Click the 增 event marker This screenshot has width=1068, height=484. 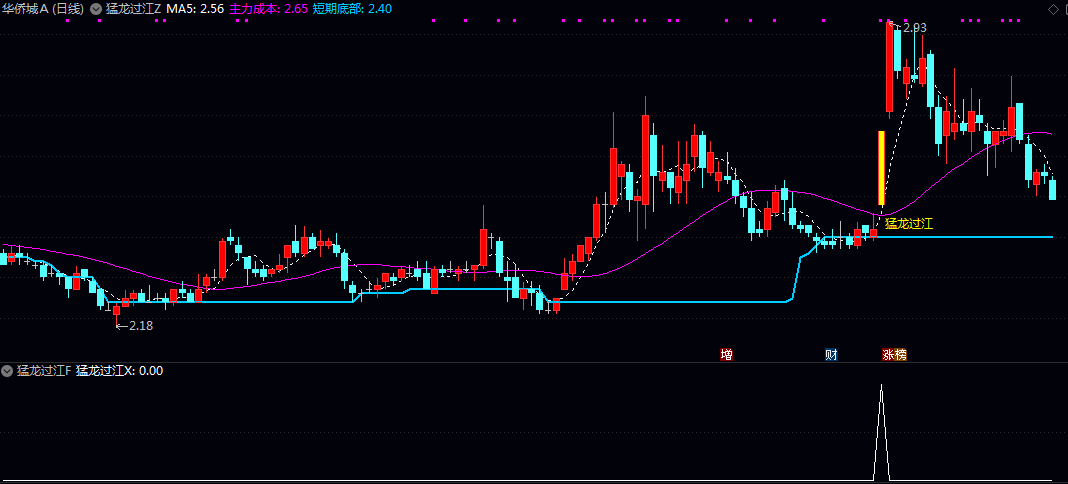pyautogui.click(x=727, y=354)
